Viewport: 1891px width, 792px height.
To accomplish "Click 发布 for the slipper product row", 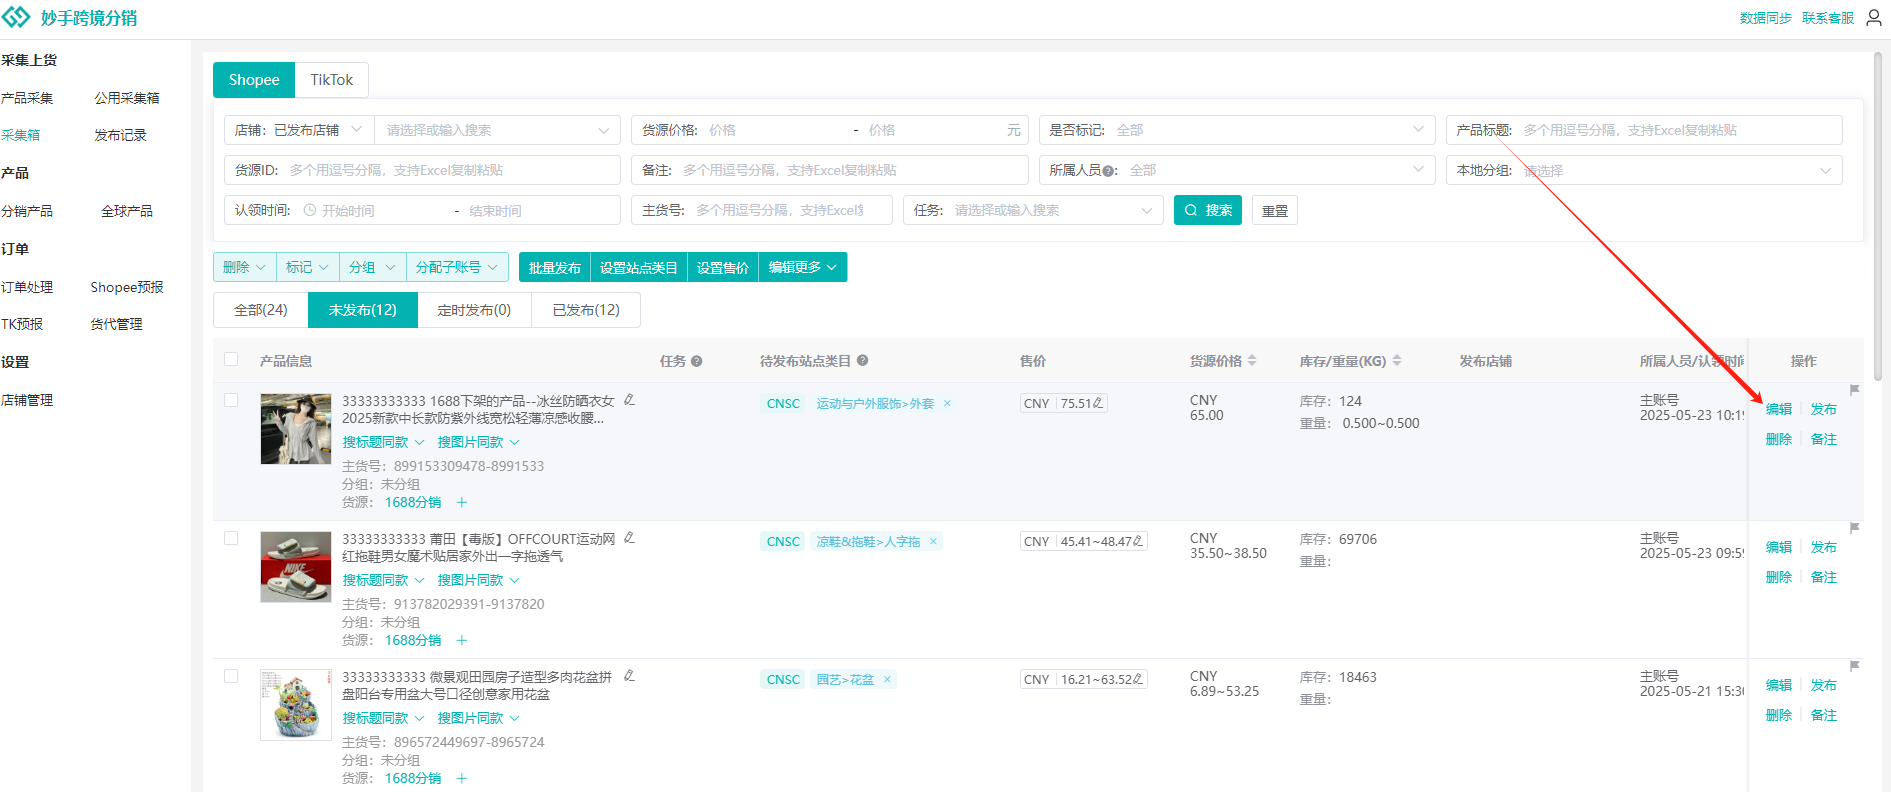I will pos(1824,547).
